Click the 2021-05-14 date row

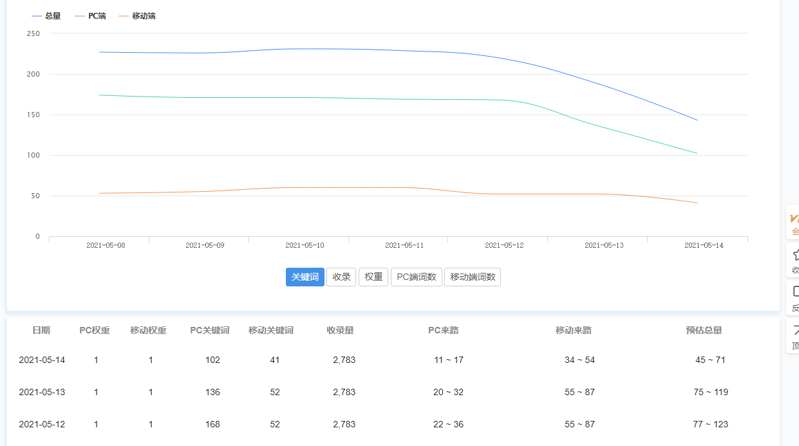pos(42,360)
